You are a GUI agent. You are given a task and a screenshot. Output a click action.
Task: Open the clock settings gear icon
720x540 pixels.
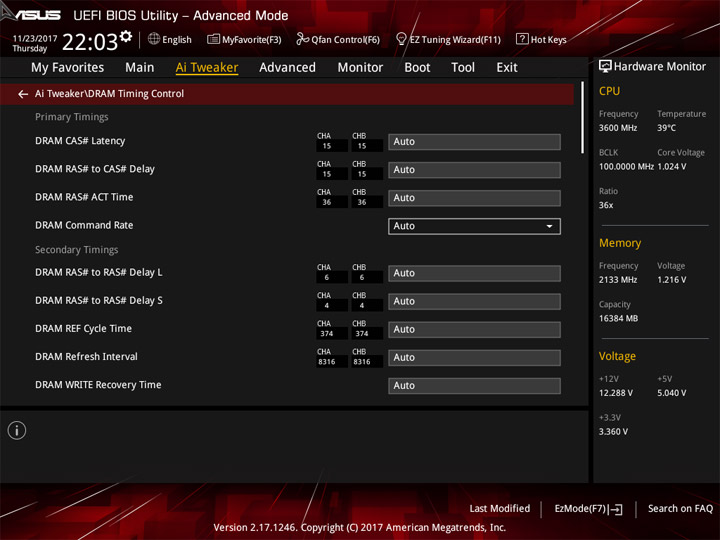pyautogui.click(x=125, y=36)
